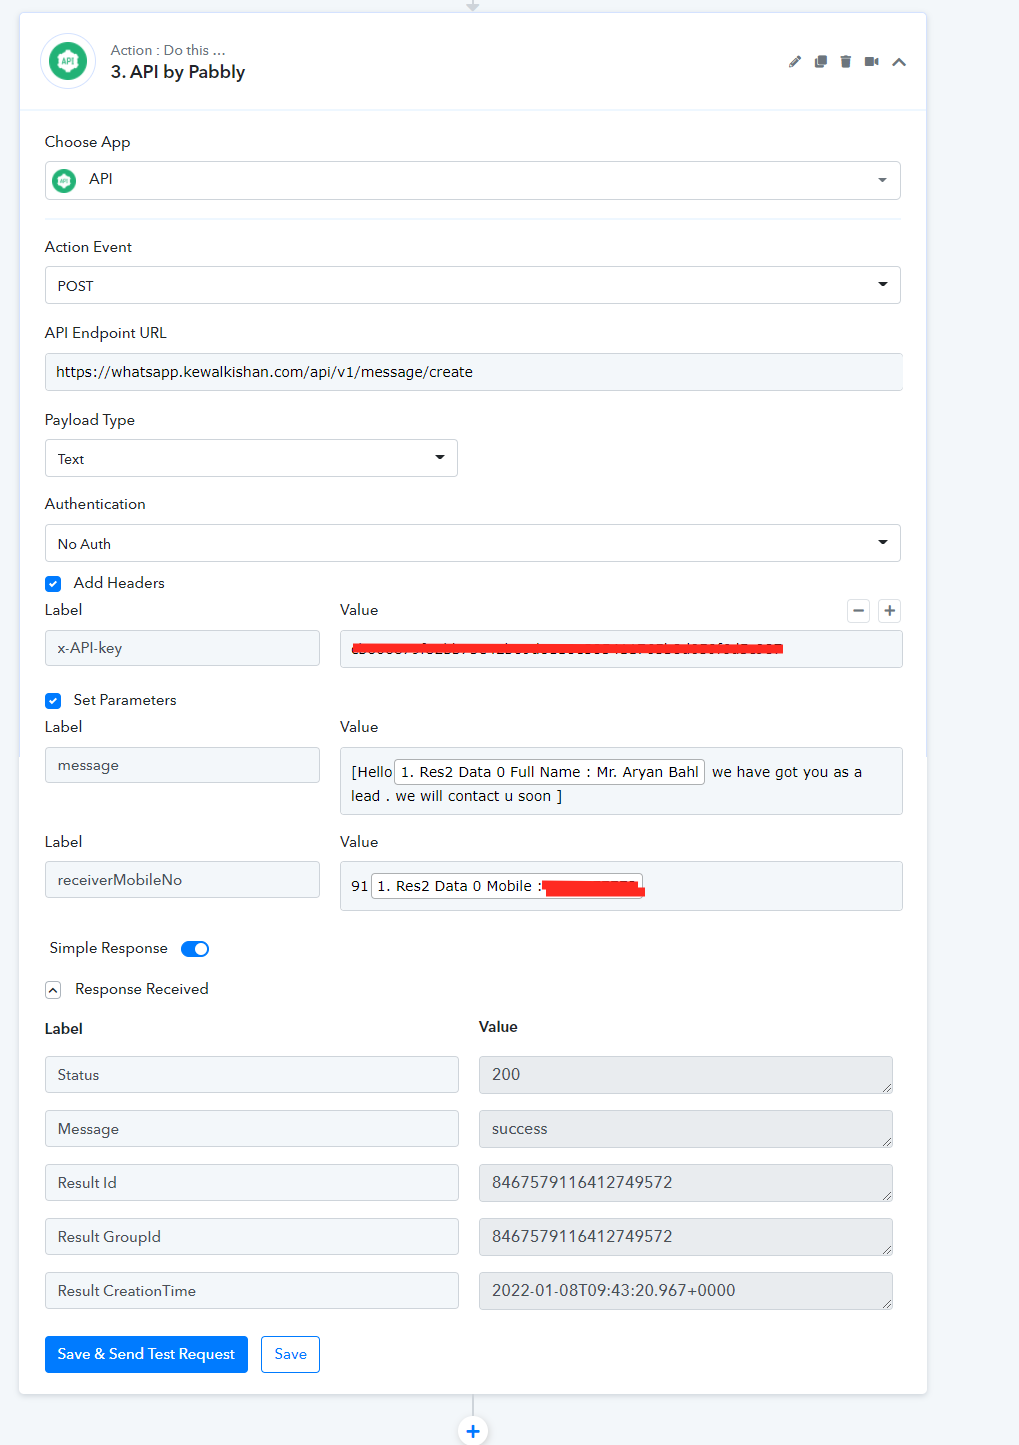Click the green API by Pabbly logo

[x=68, y=61]
